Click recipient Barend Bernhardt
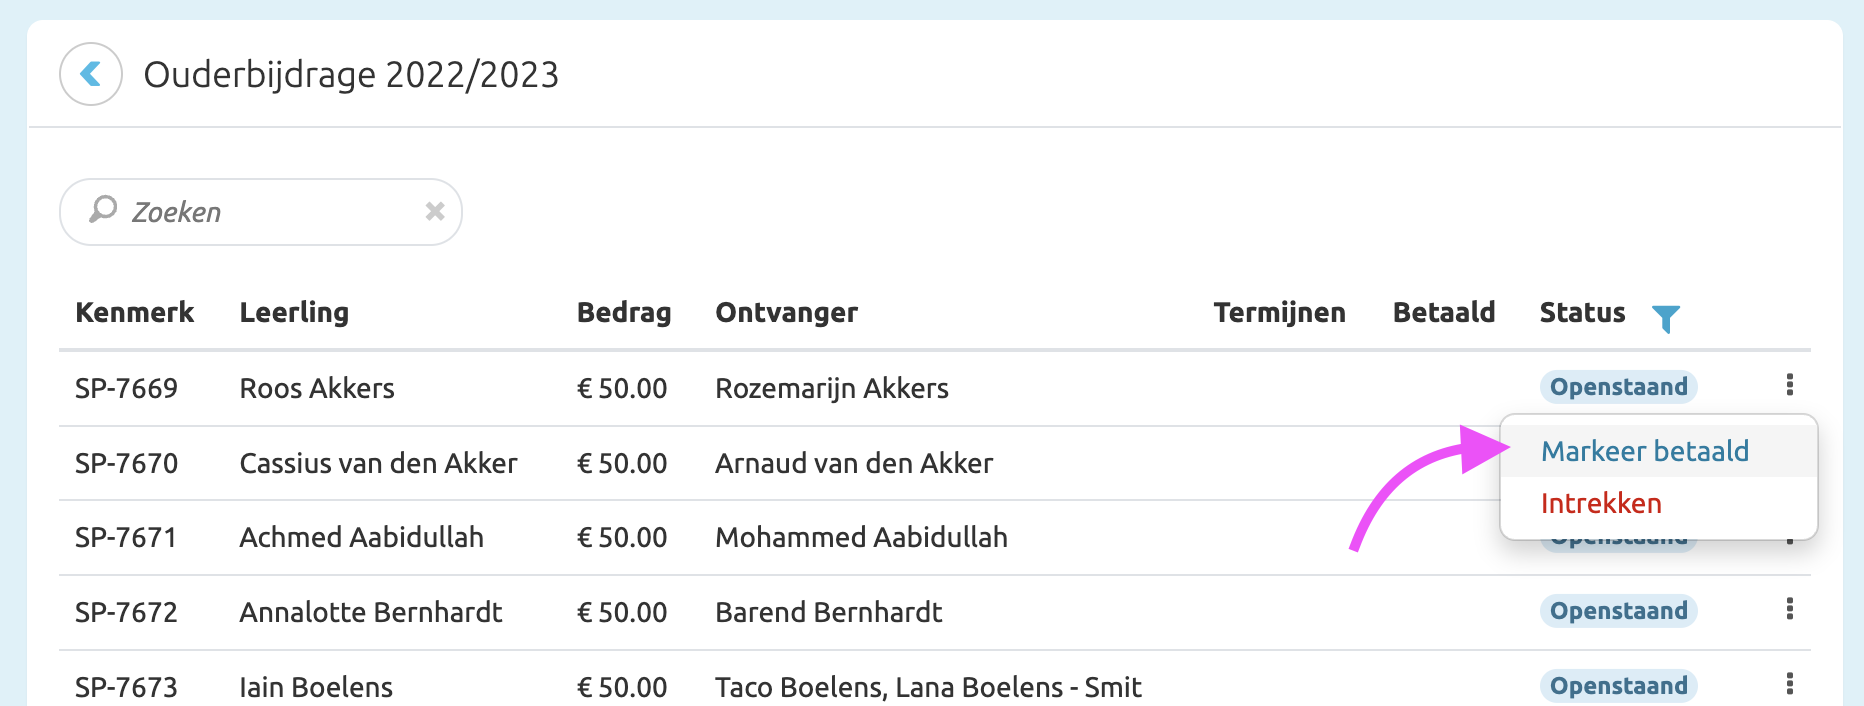Viewport: 1864px width, 706px height. tap(828, 612)
